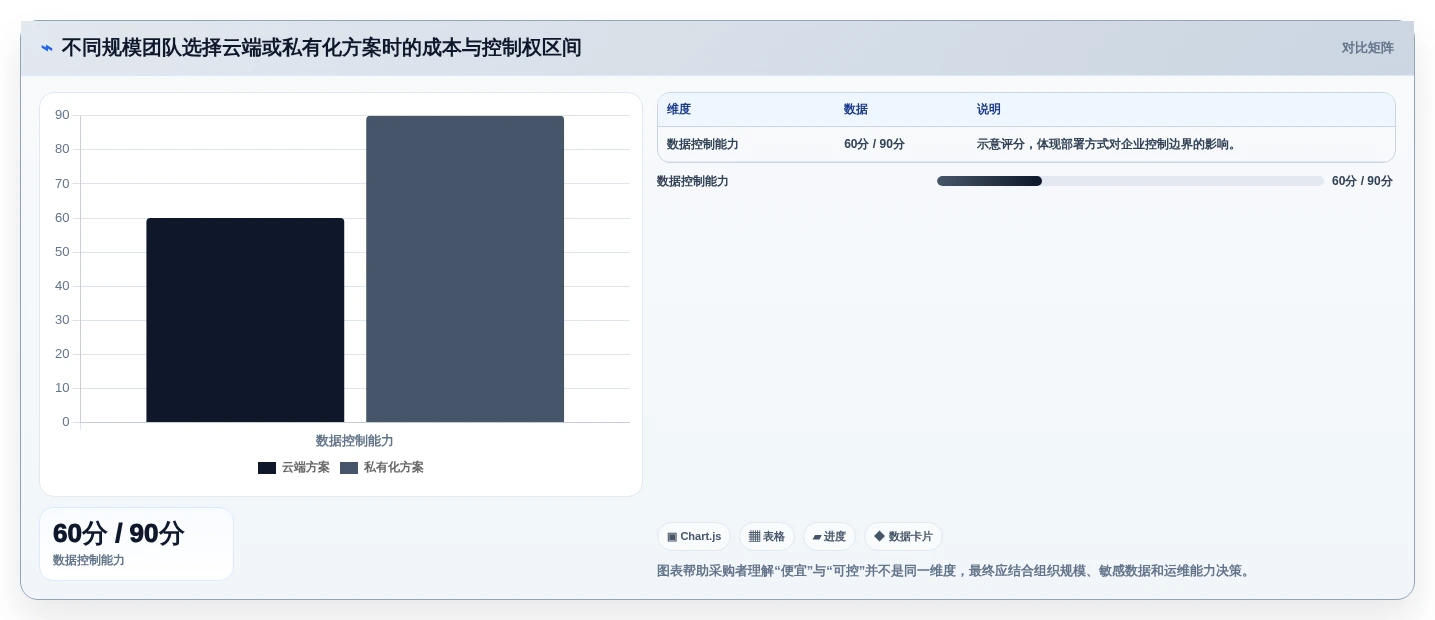
Task: Click the 云端方案 dark legend swatch
Action: coord(267,468)
